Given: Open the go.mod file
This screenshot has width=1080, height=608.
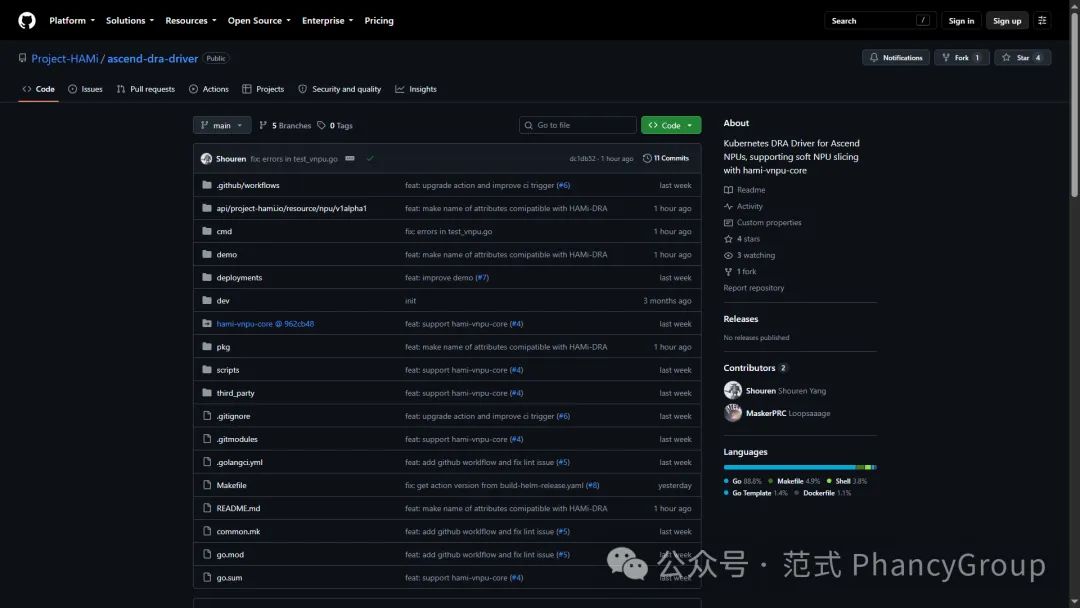Looking at the screenshot, I should (x=230, y=554).
